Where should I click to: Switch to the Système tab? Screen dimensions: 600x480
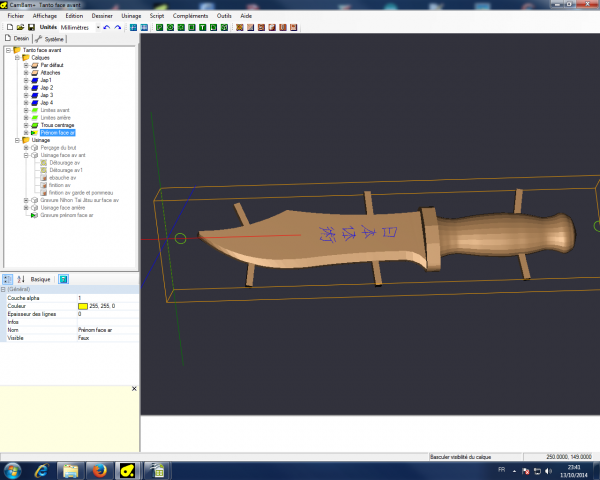coord(50,39)
